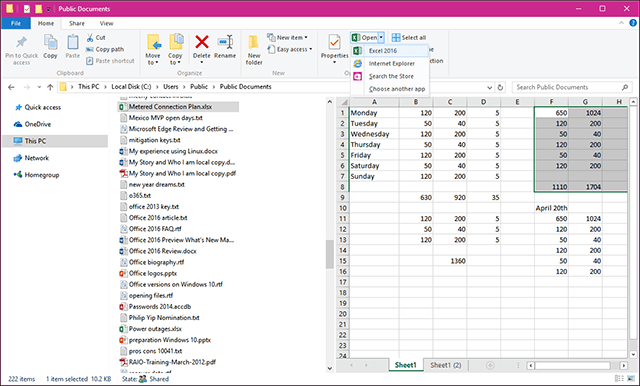Click the preview scroll down arrow
640x386 pixels.
click(x=633, y=355)
